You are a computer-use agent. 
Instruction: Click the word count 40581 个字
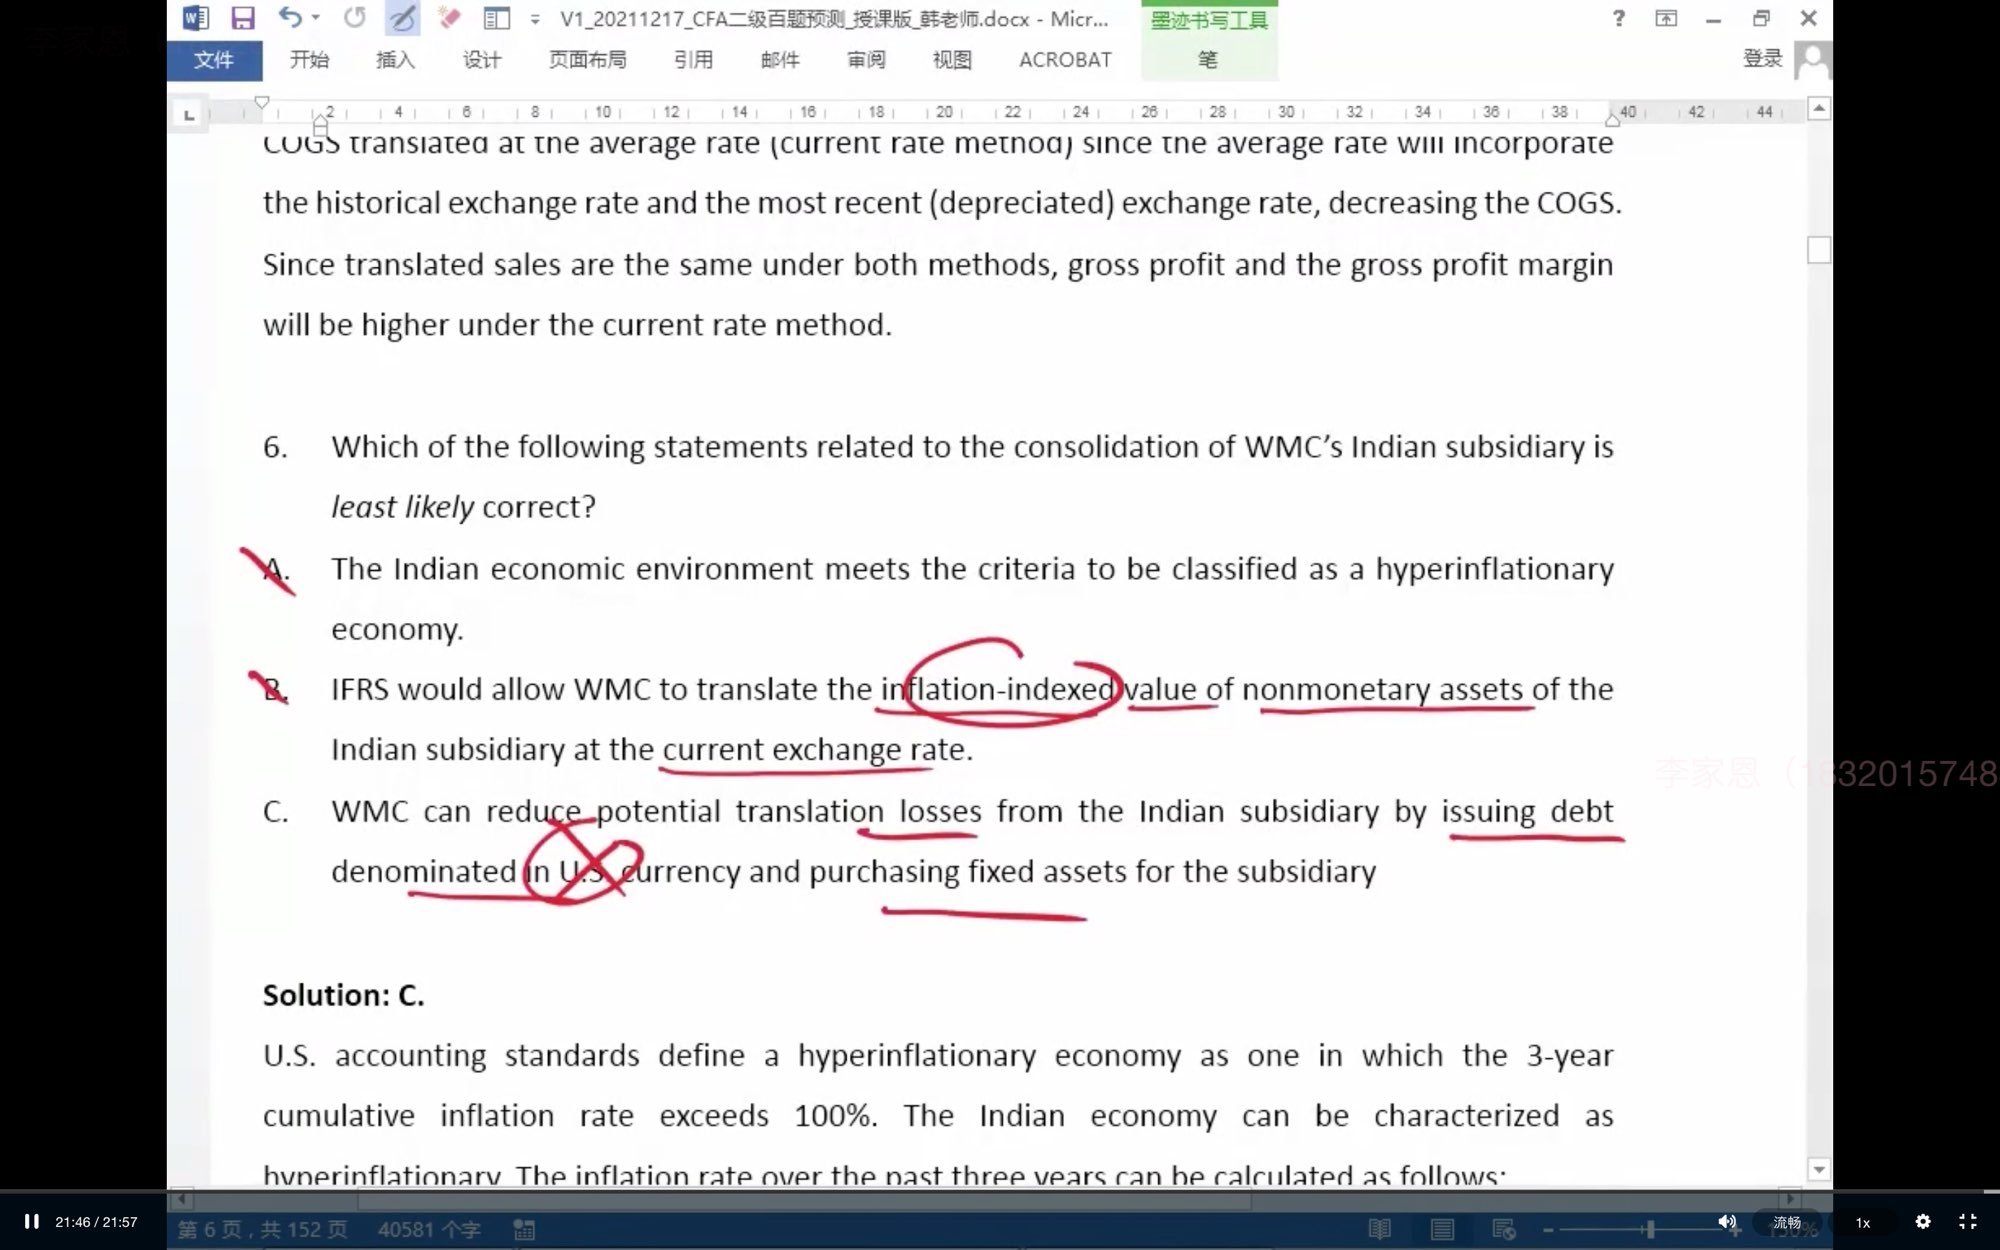tap(429, 1229)
